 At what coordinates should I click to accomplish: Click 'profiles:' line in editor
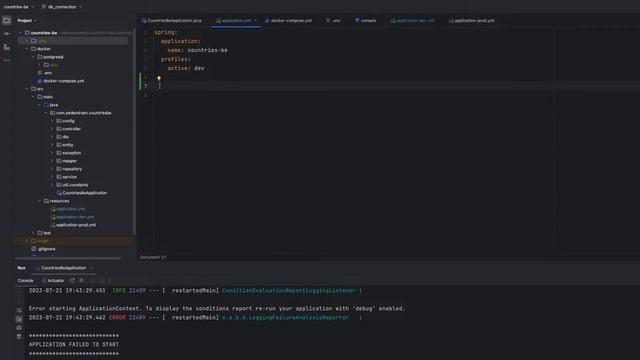click(176, 59)
